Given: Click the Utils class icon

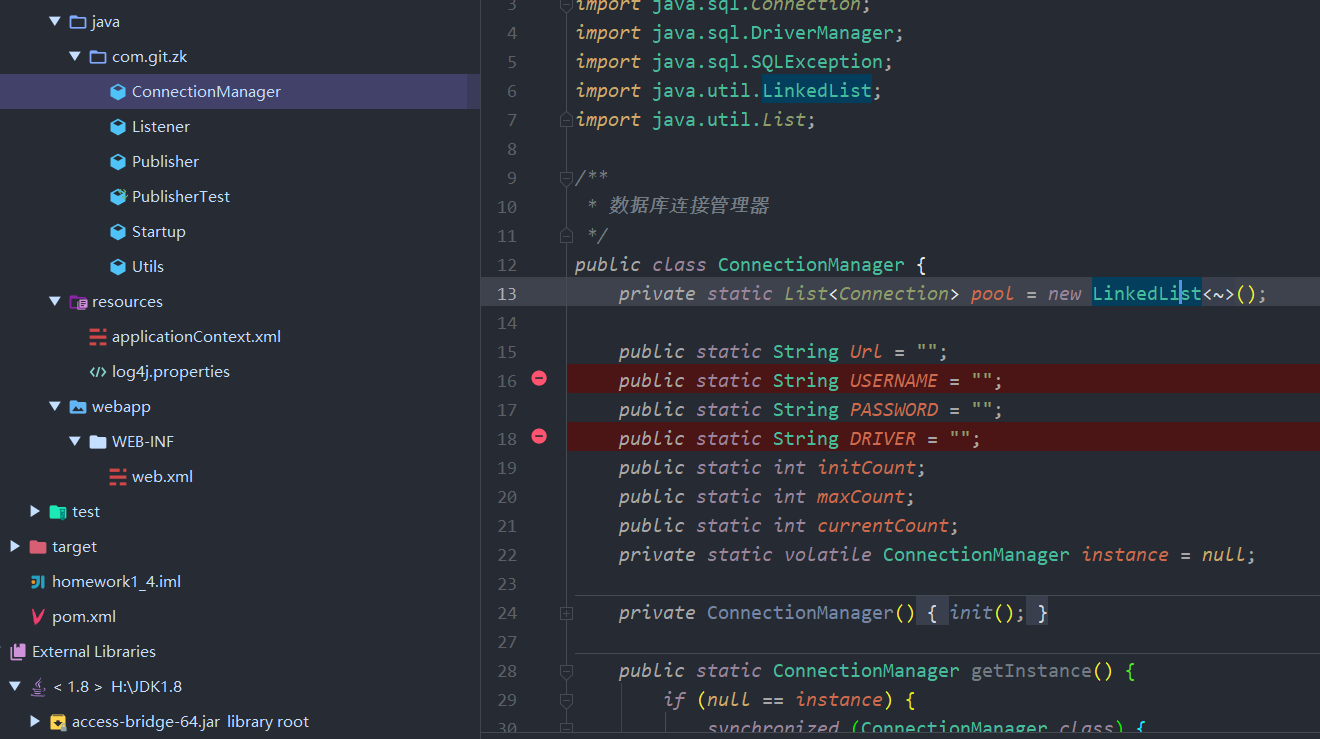Looking at the screenshot, I should (x=118, y=266).
